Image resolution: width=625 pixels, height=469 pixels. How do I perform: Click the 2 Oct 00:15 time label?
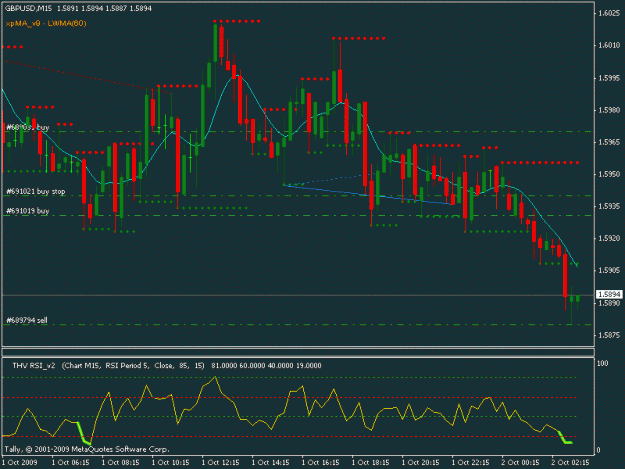coord(520,462)
